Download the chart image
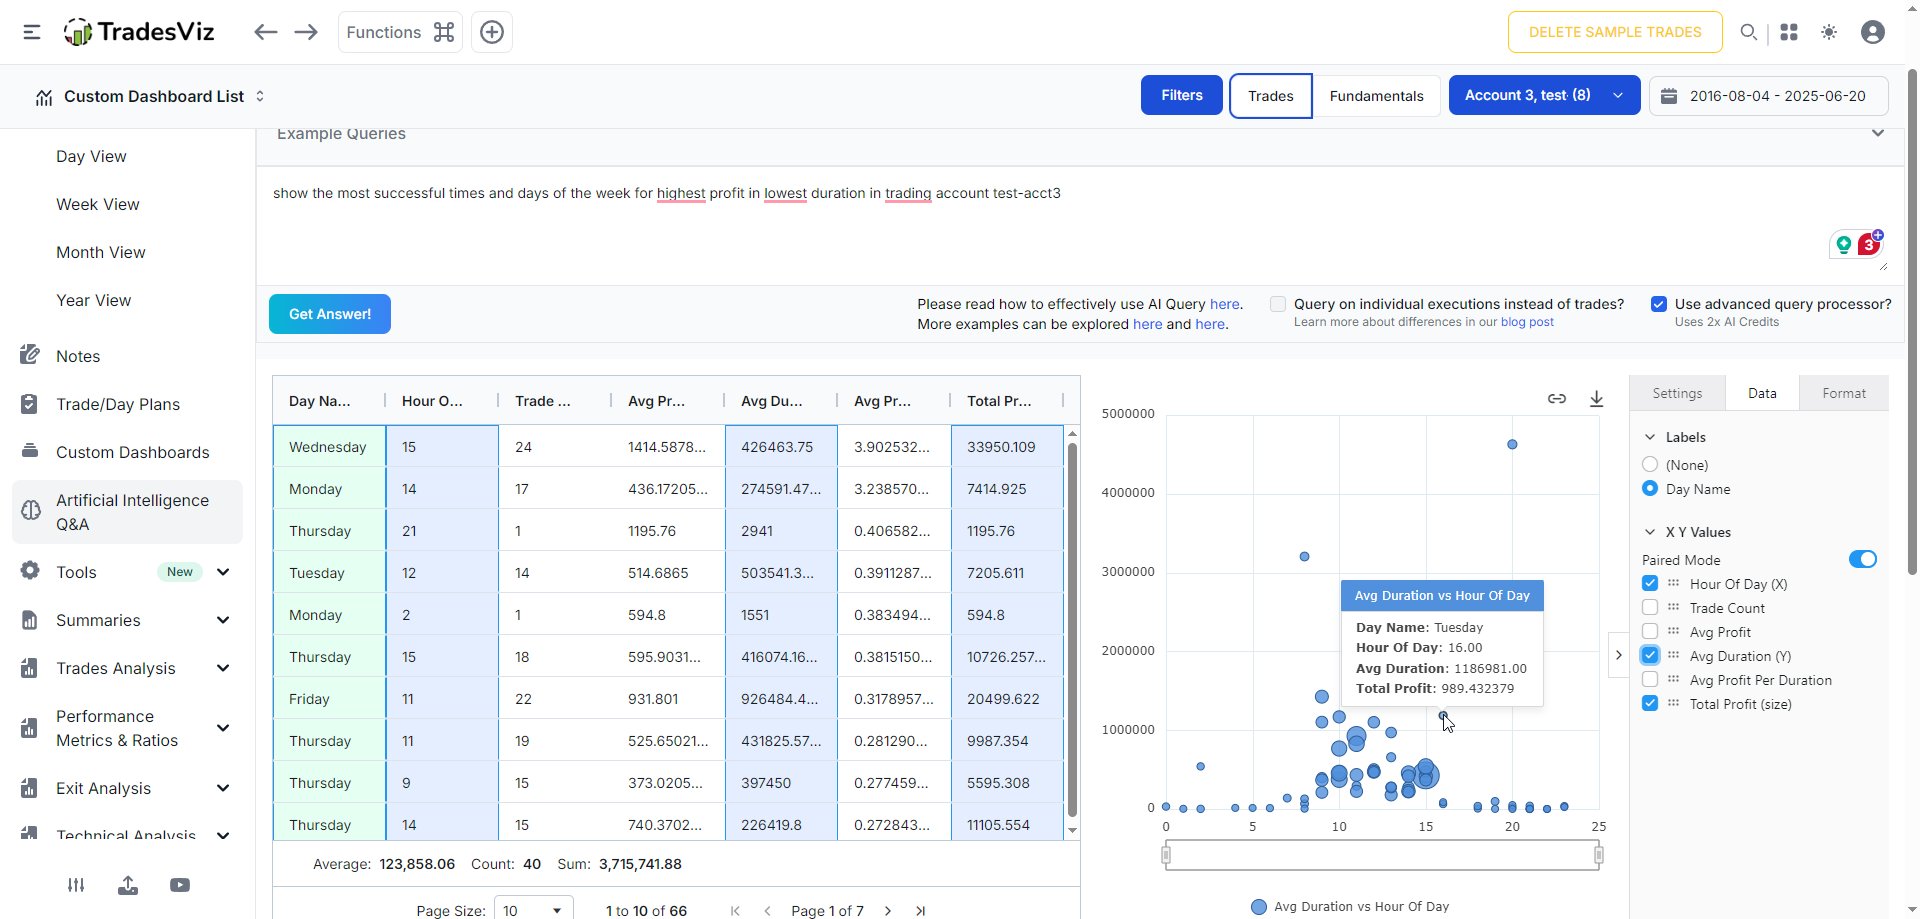1920x919 pixels. pyautogui.click(x=1597, y=398)
